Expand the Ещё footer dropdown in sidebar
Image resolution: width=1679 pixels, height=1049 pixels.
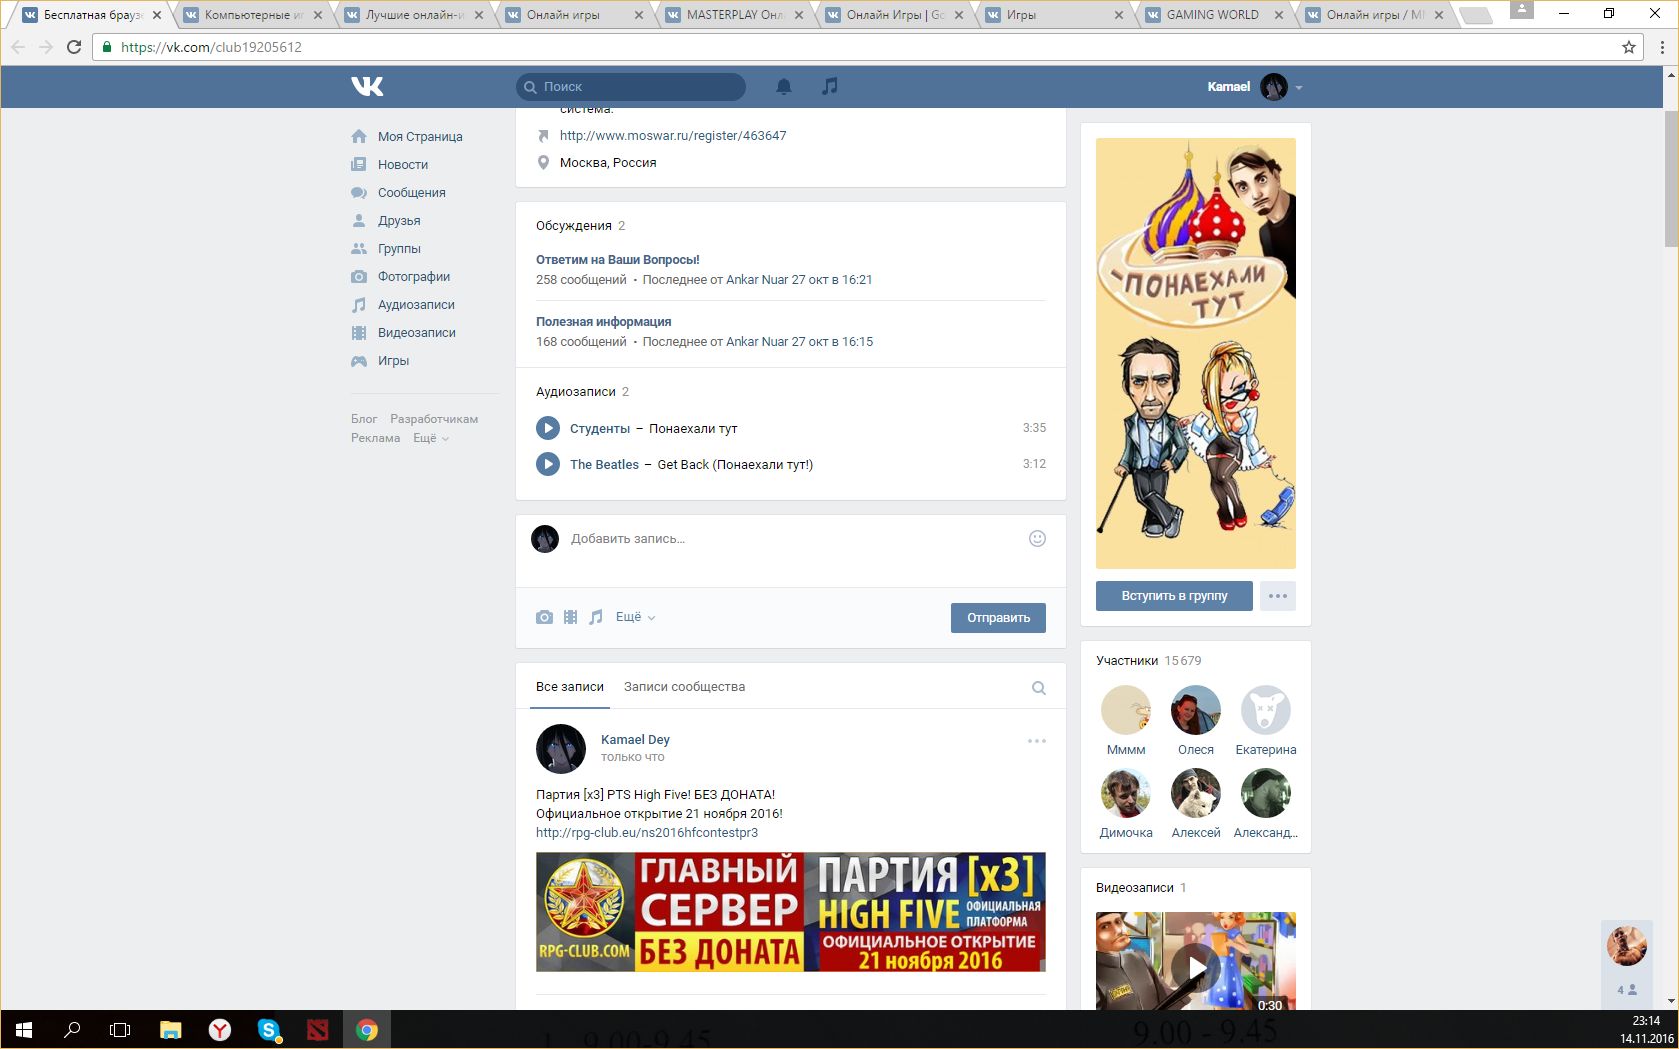[x=431, y=438]
